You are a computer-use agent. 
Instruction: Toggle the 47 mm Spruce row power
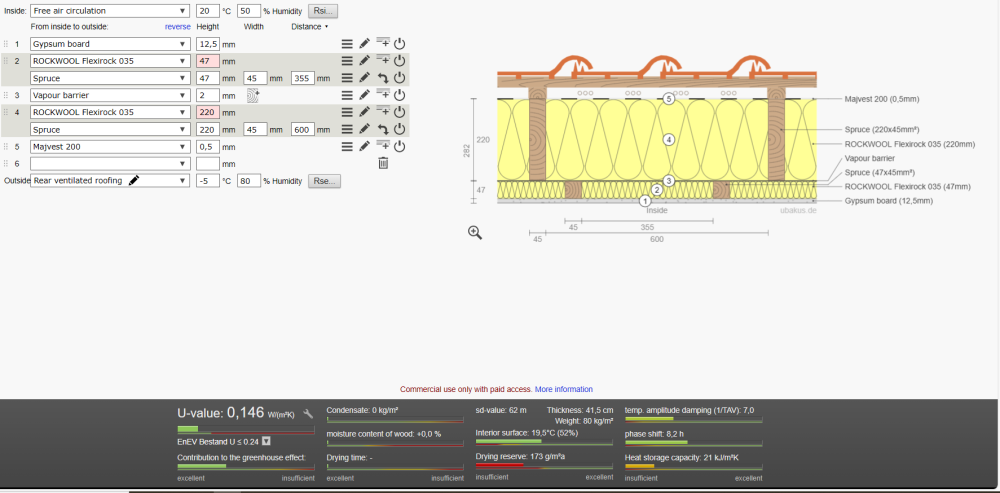(x=400, y=78)
